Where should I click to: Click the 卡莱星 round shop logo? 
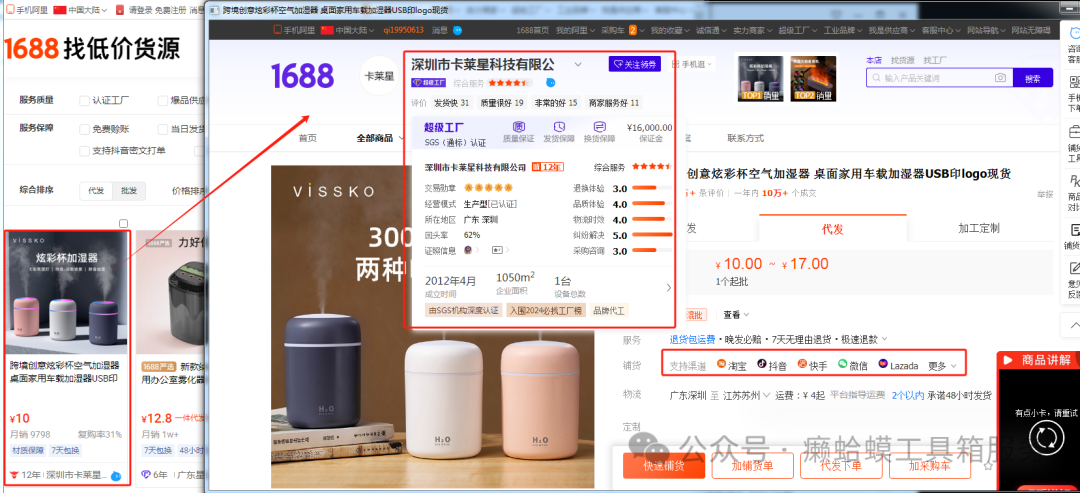(380, 76)
